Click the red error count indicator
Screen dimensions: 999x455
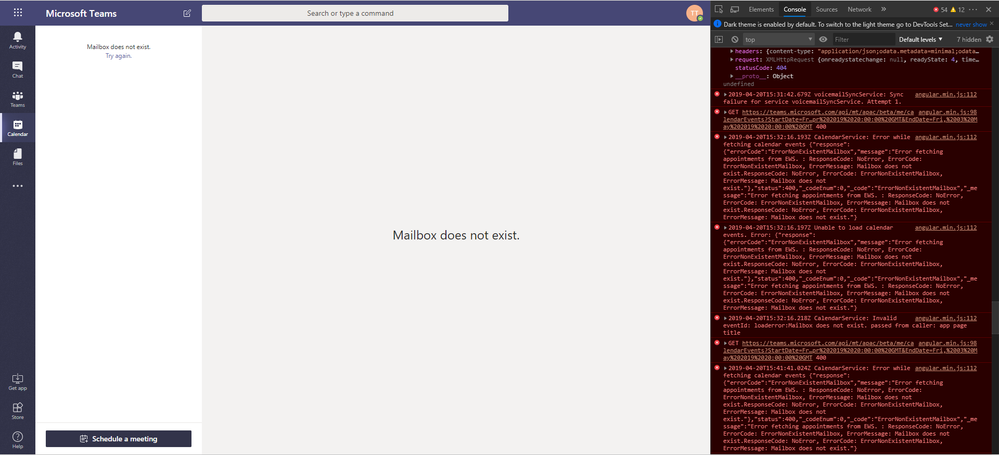point(940,10)
